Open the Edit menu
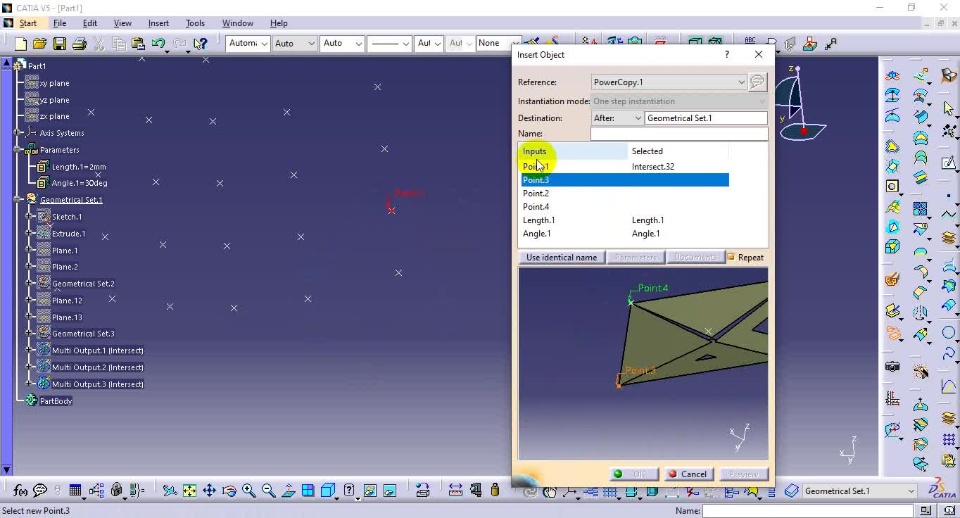960x518 pixels. 90,23
